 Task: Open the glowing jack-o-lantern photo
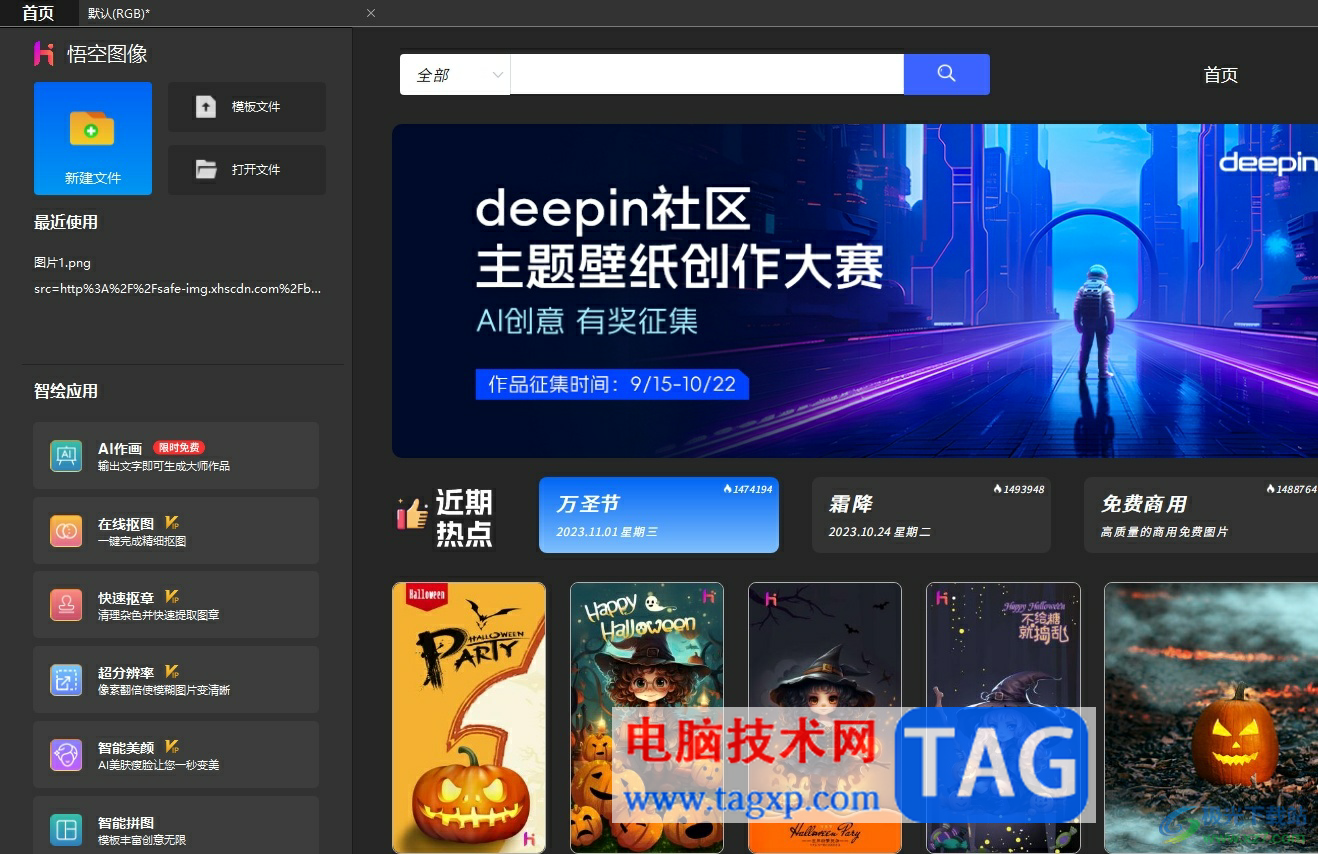(1211, 717)
